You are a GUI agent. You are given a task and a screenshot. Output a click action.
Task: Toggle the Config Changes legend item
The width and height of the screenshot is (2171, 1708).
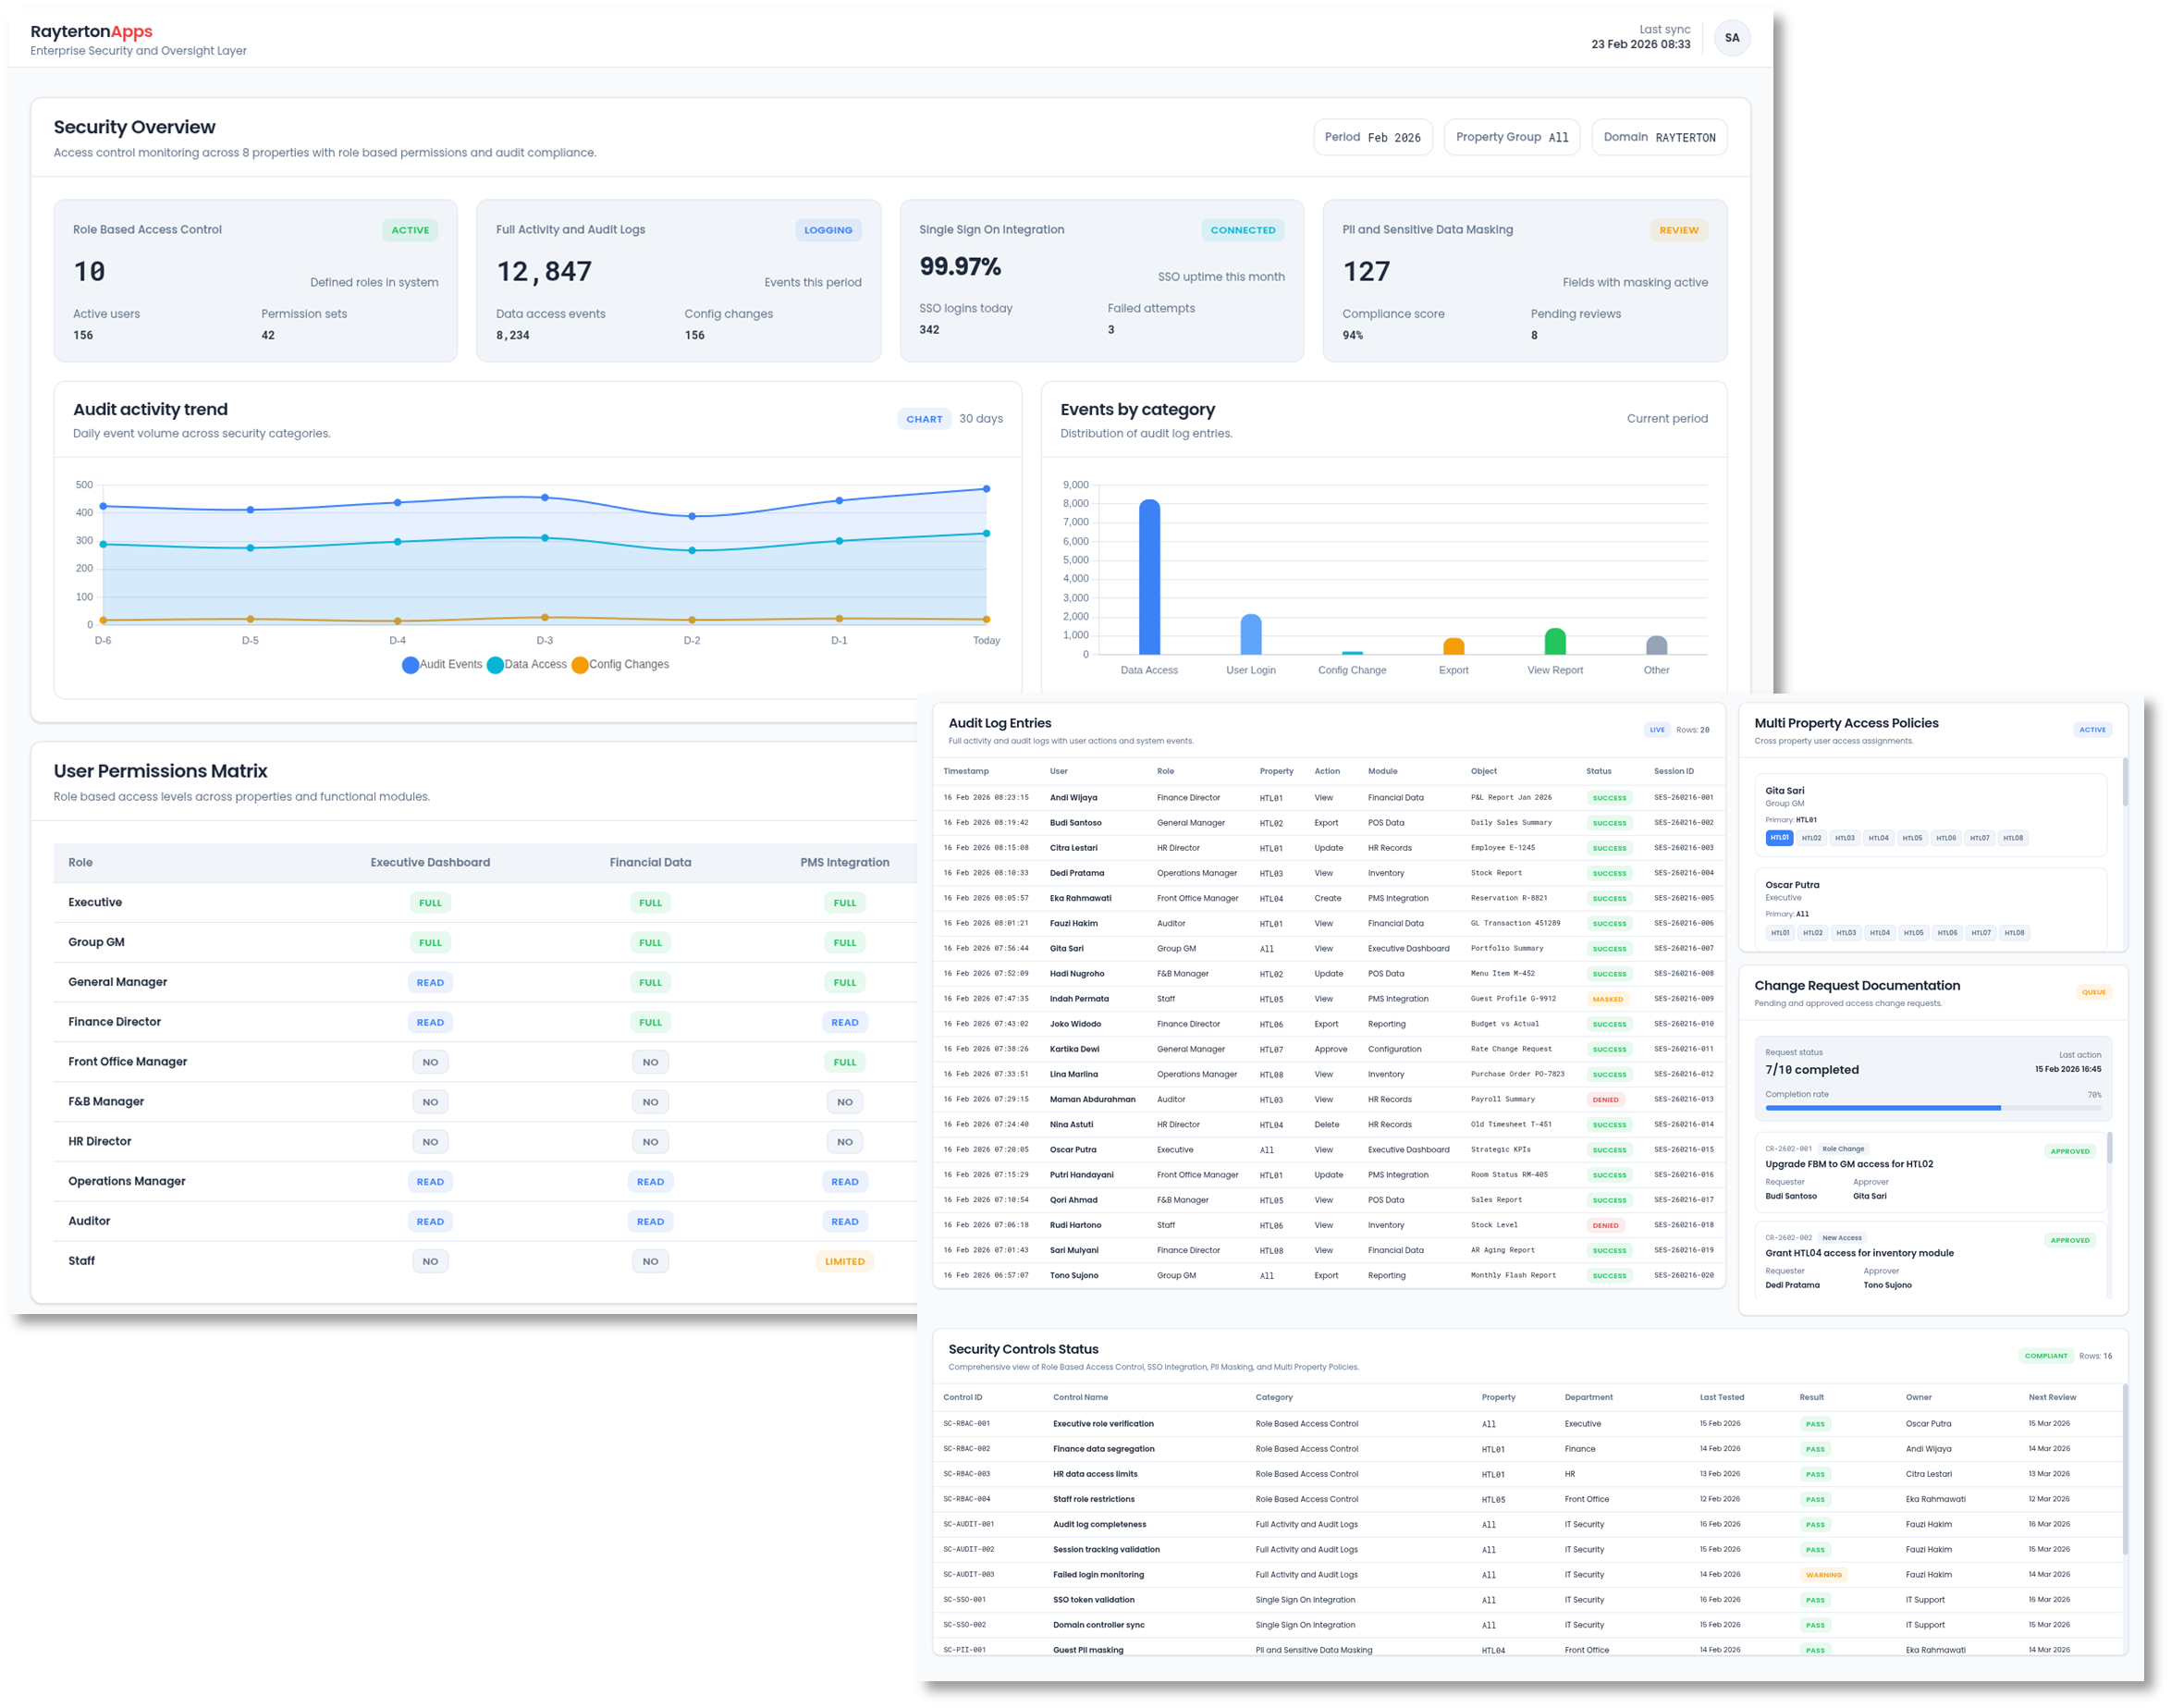click(x=620, y=663)
